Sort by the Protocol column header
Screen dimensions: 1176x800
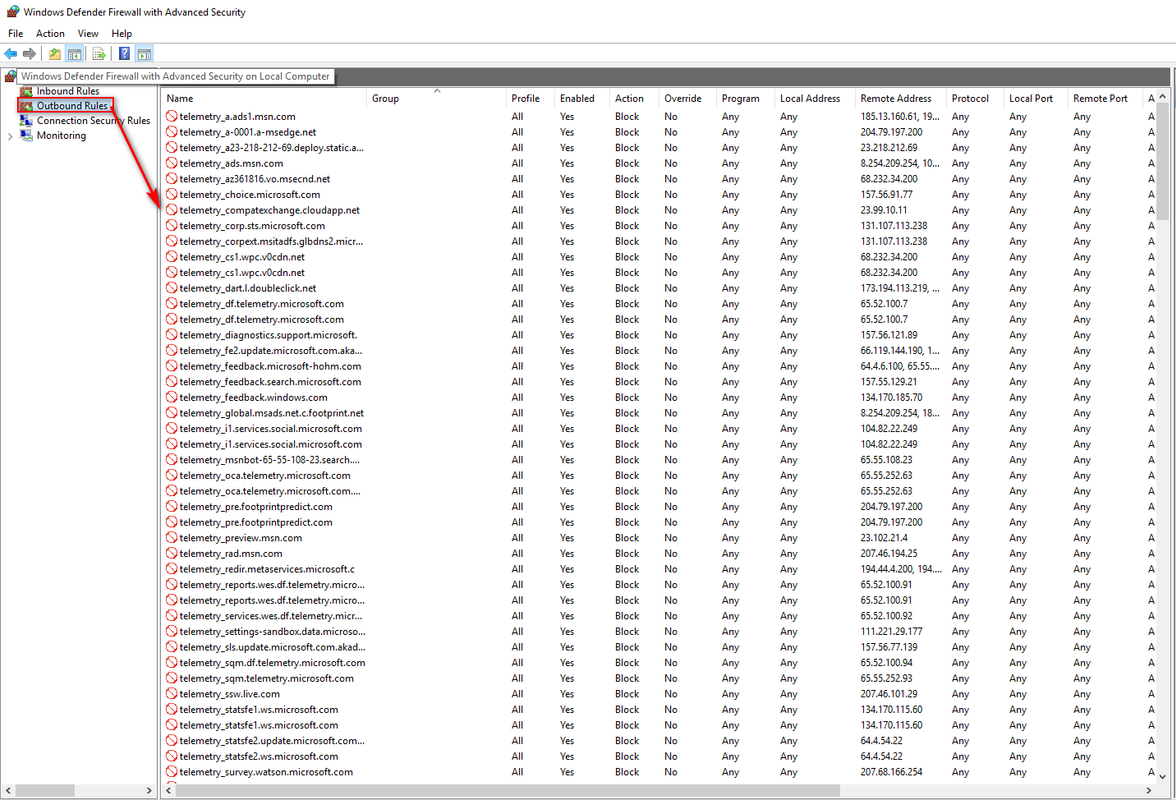976,98
